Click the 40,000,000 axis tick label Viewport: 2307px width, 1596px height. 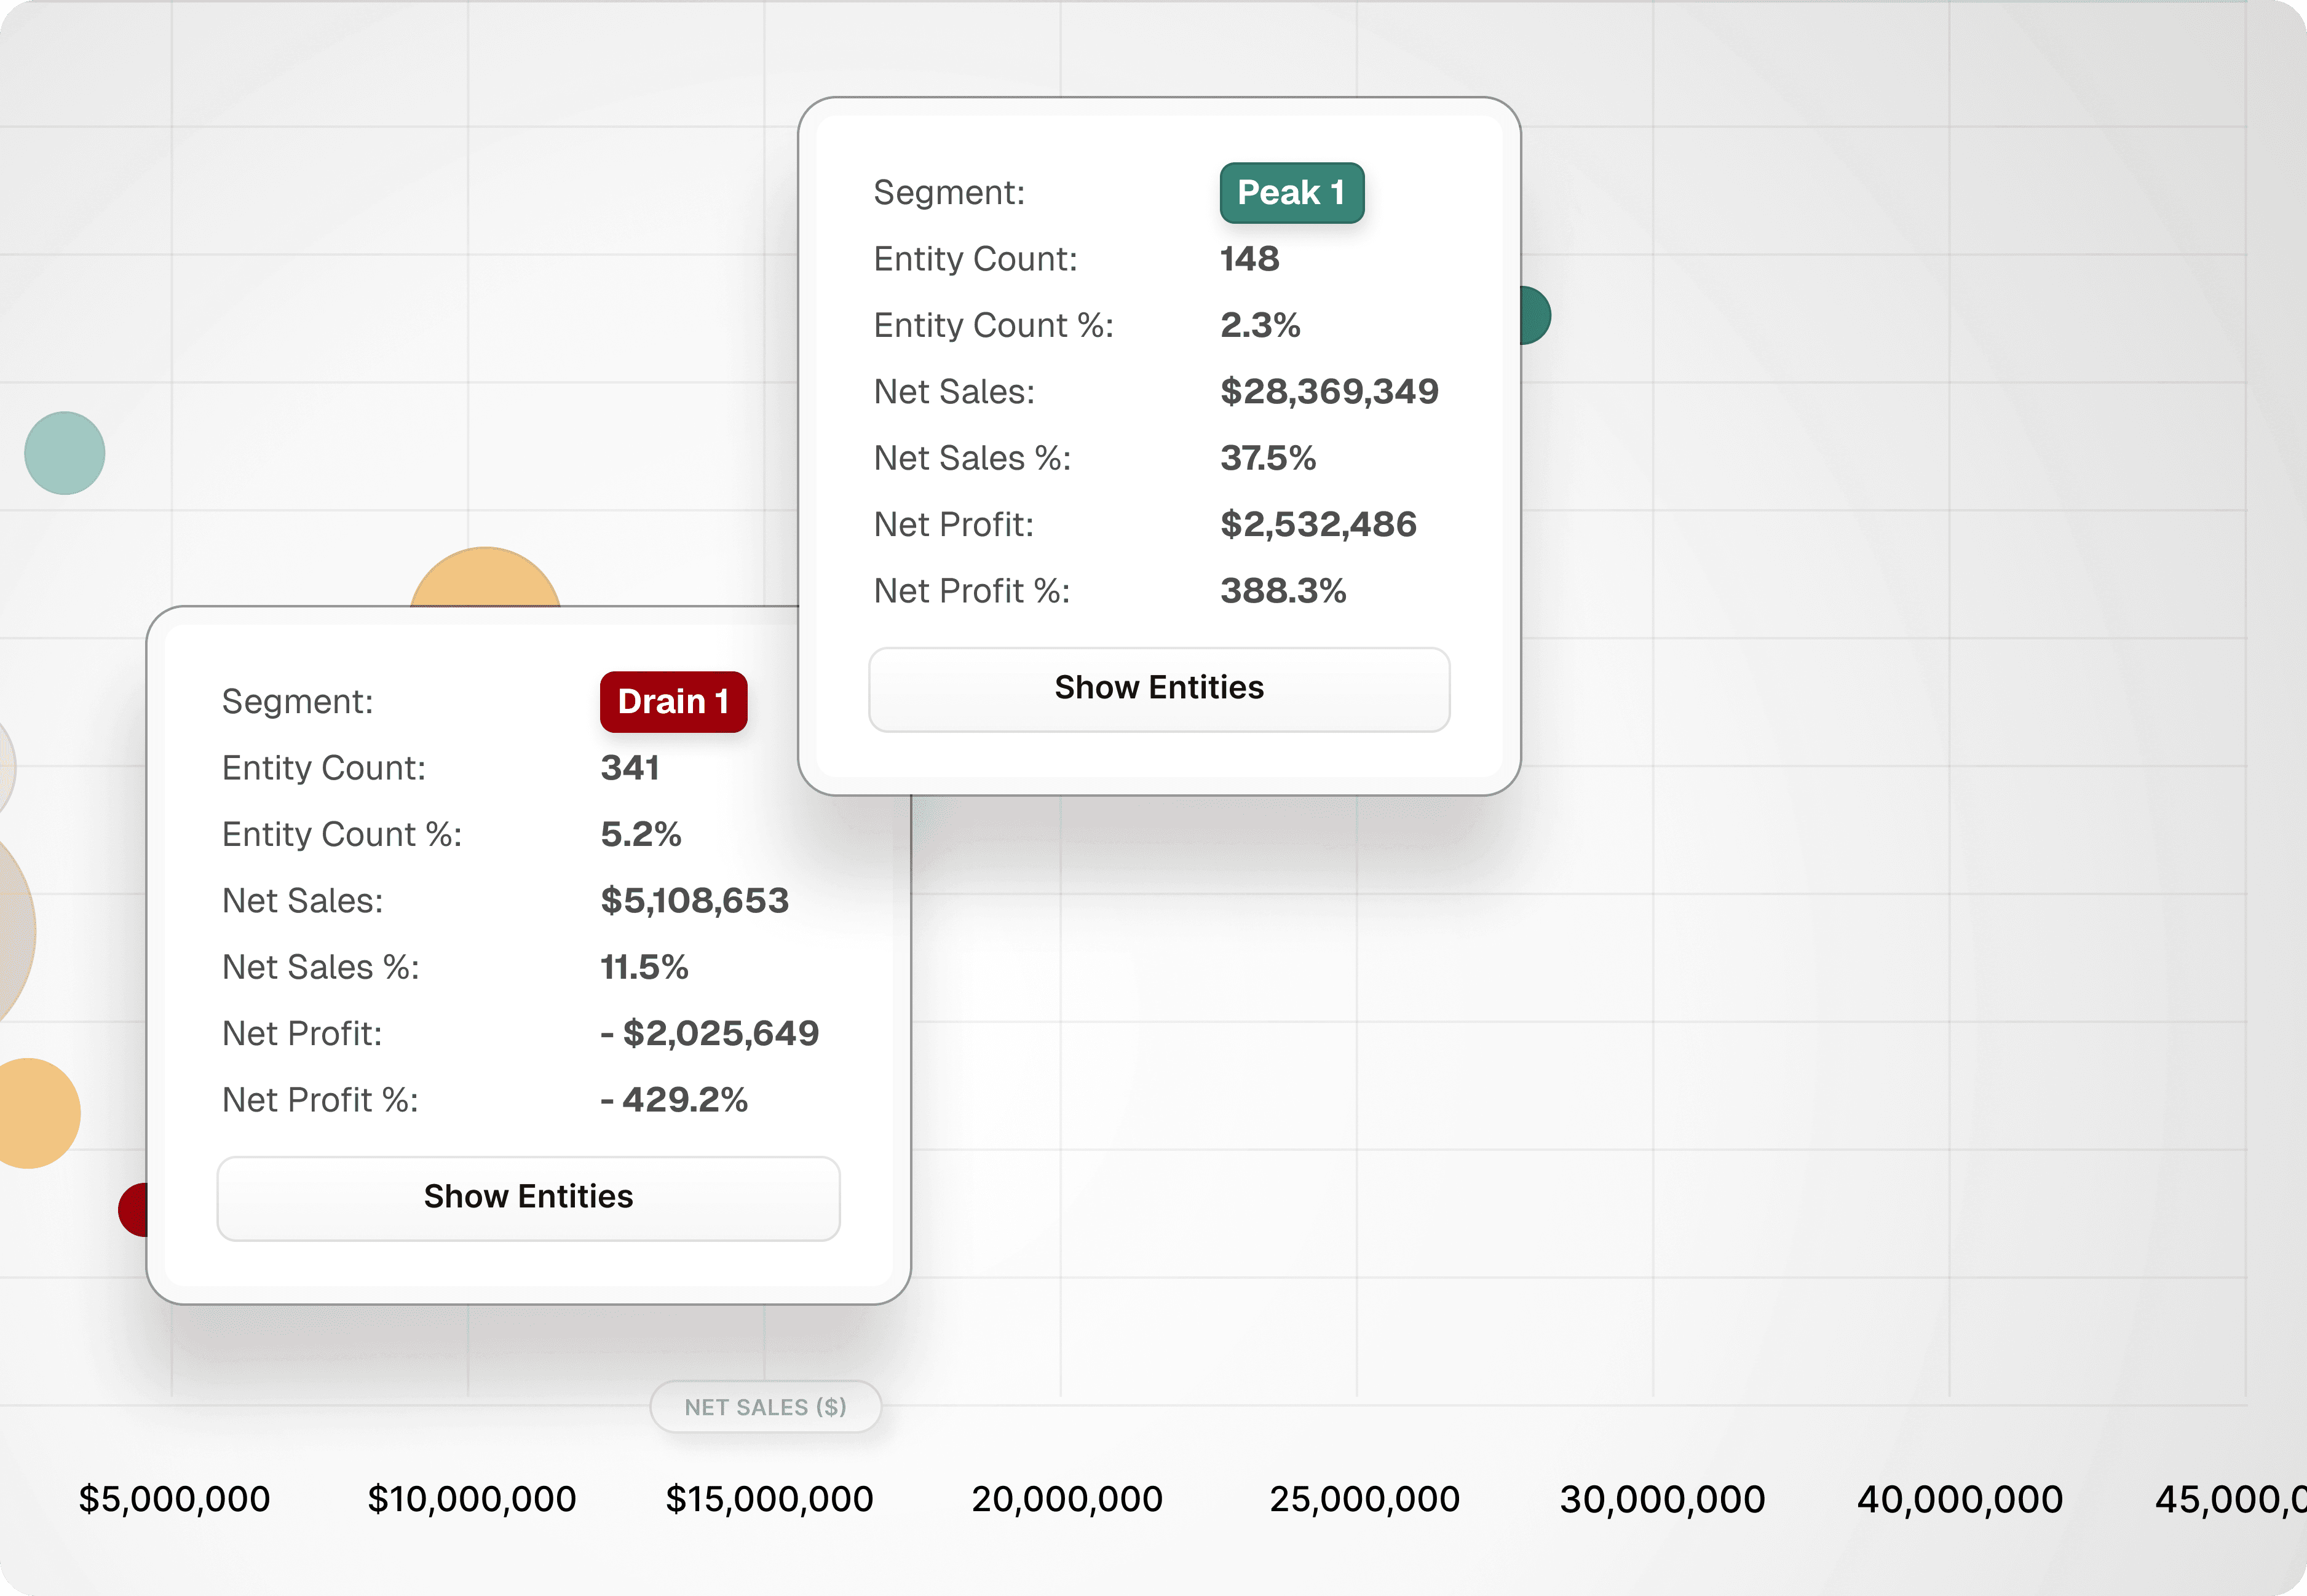pos(1959,1499)
